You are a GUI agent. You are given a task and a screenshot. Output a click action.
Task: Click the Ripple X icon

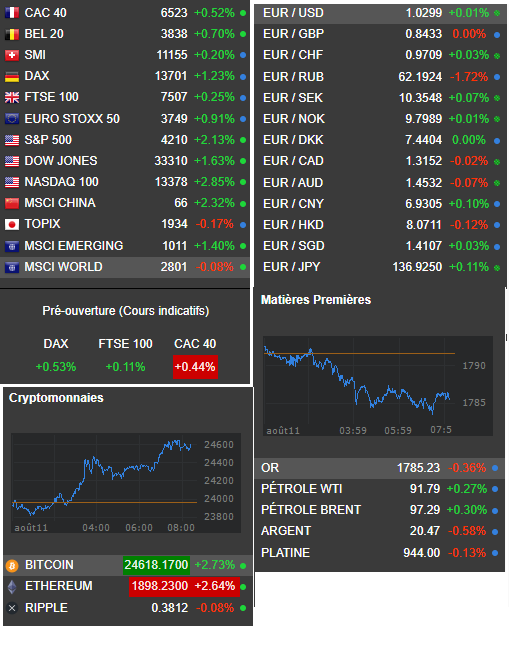(12, 608)
